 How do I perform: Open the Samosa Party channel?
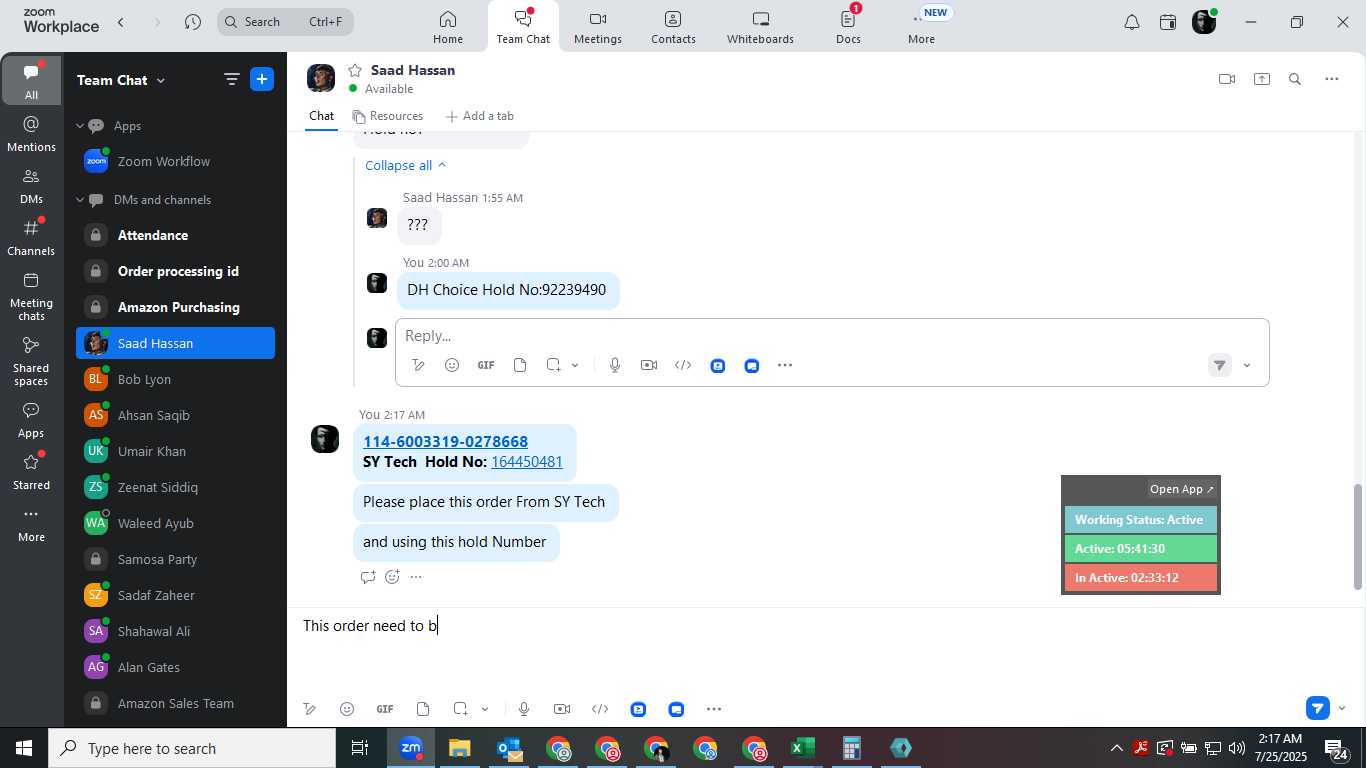pyautogui.click(x=175, y=559)
